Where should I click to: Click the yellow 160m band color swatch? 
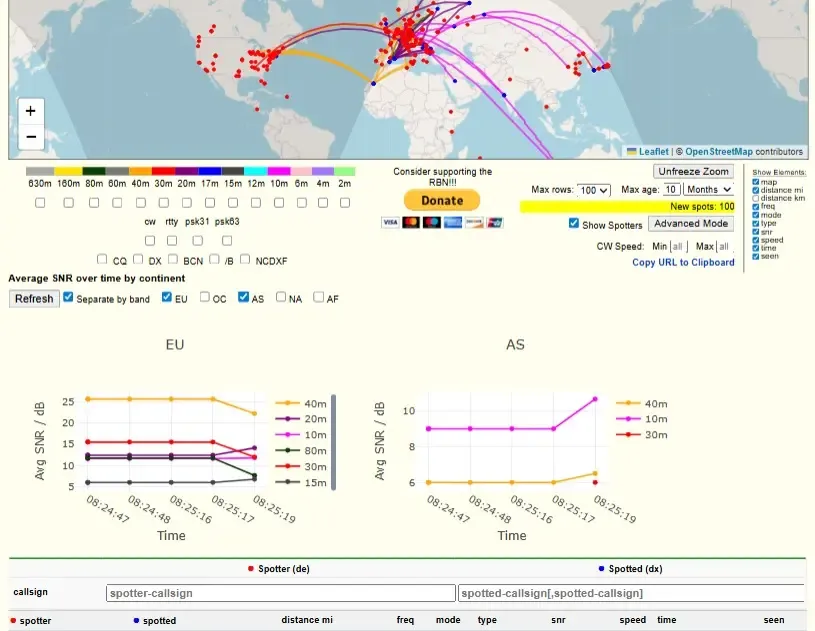69,172
